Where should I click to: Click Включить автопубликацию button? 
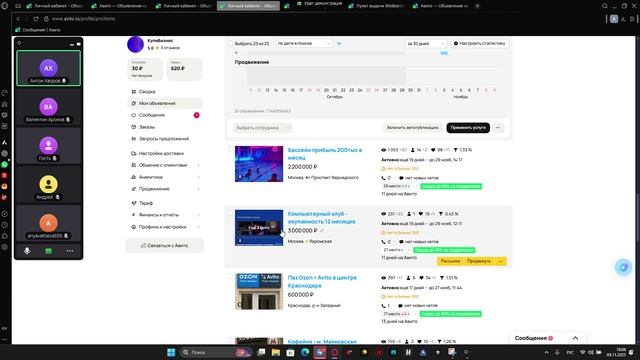tap(413, 128)
